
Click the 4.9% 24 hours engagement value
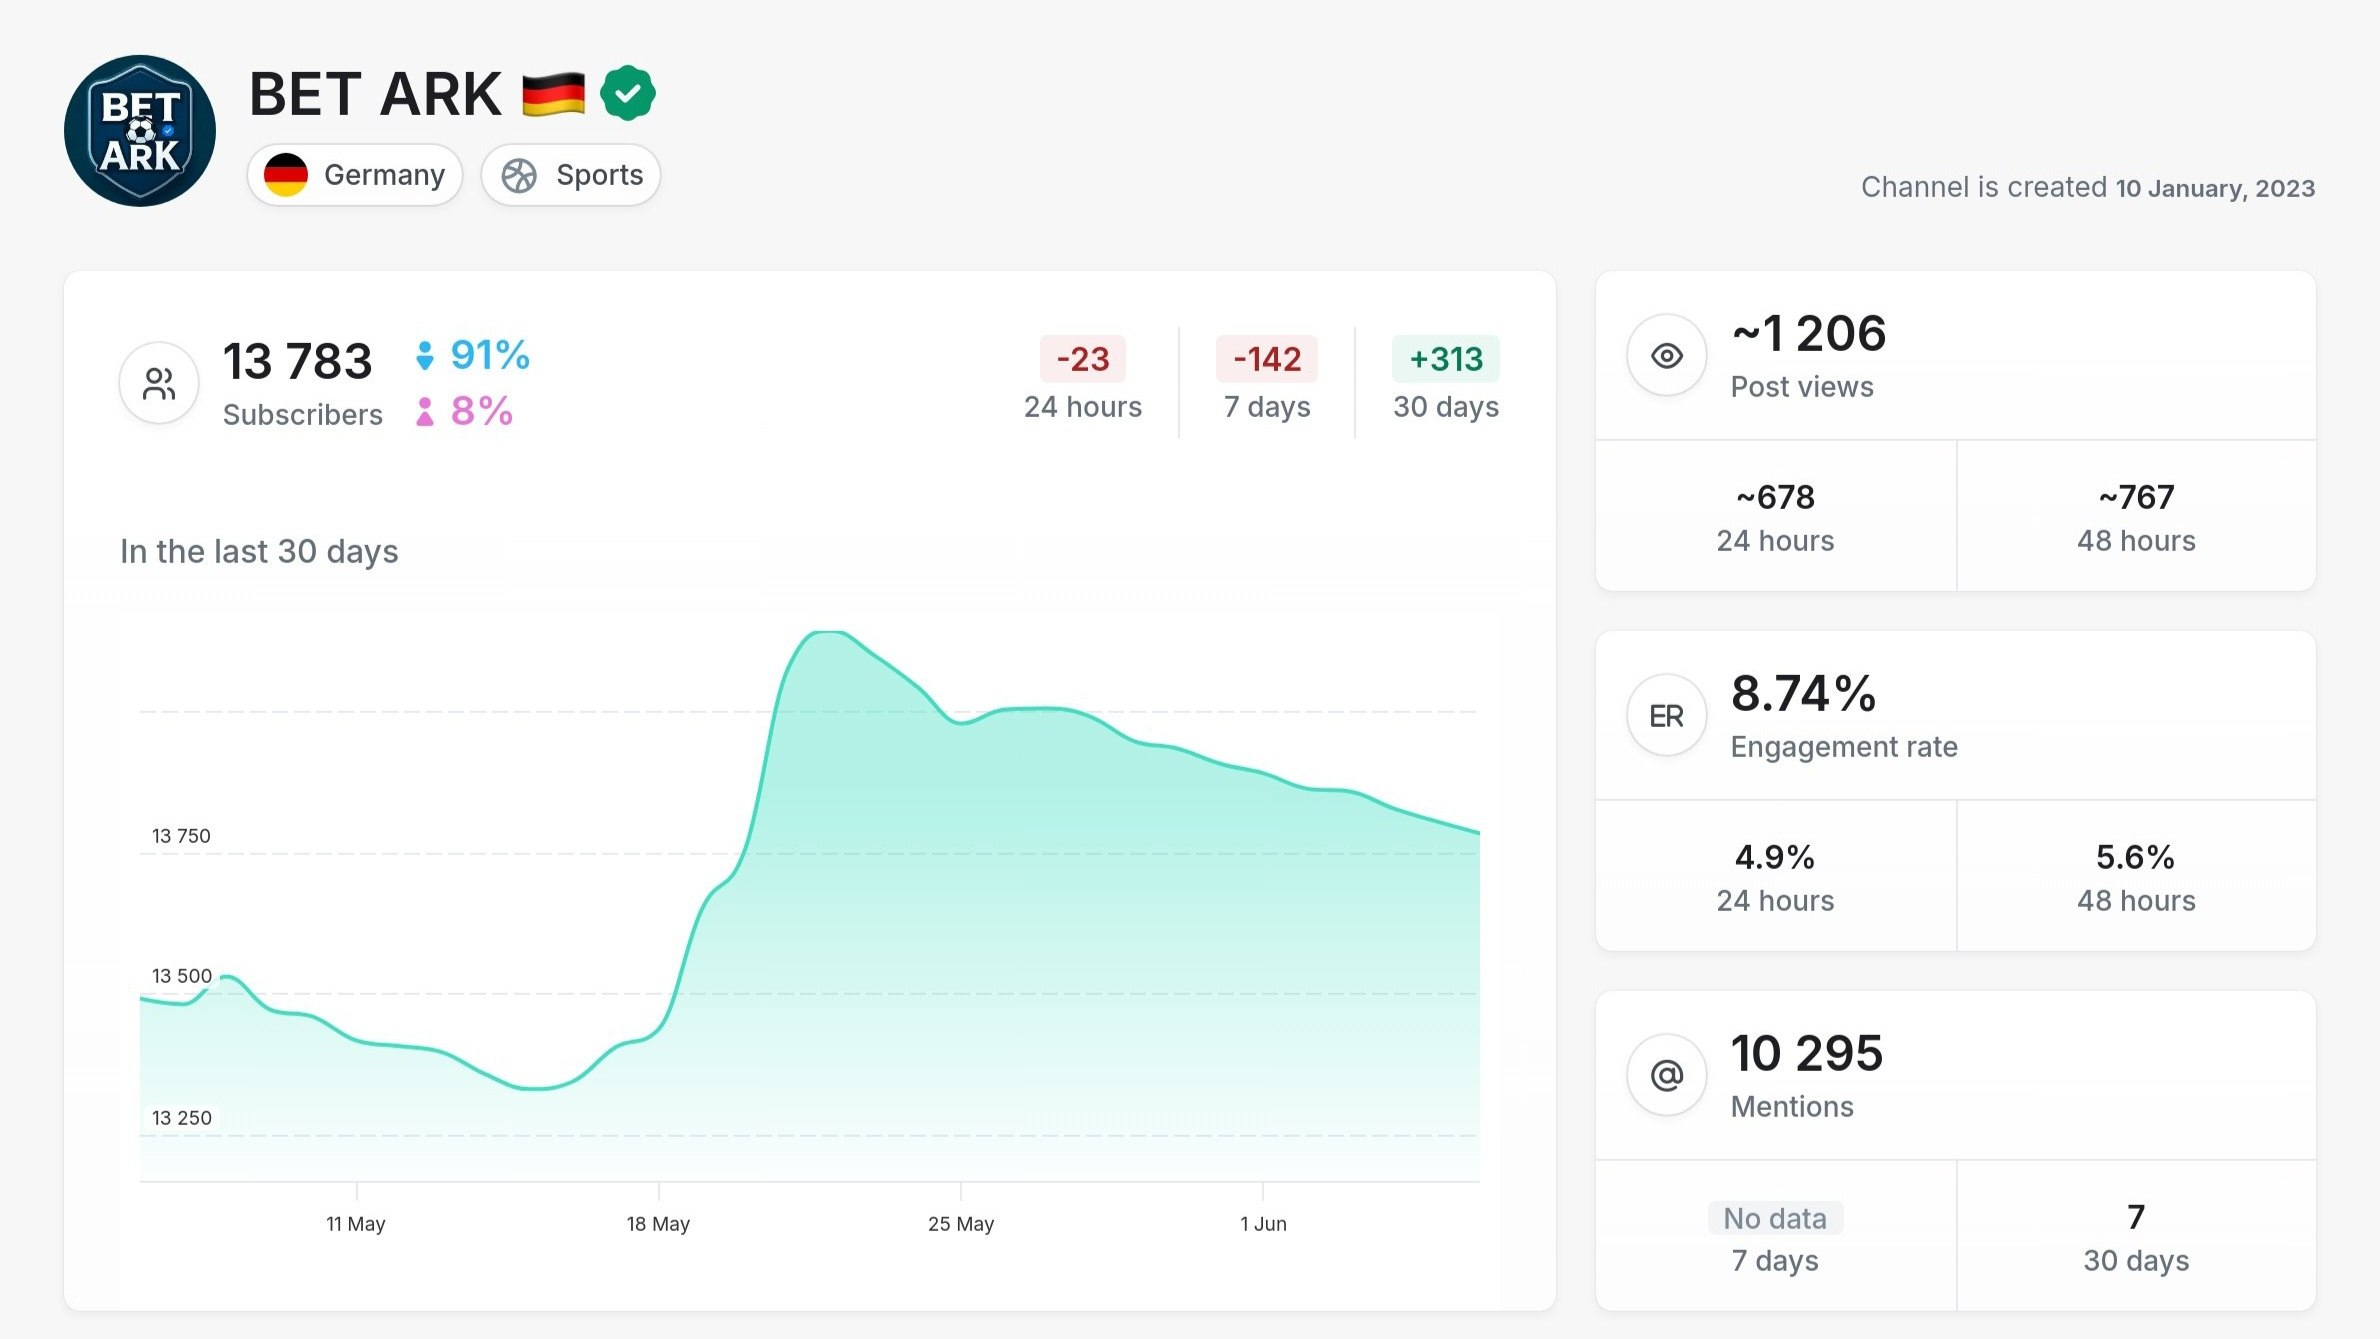(x=1775, y=857)
